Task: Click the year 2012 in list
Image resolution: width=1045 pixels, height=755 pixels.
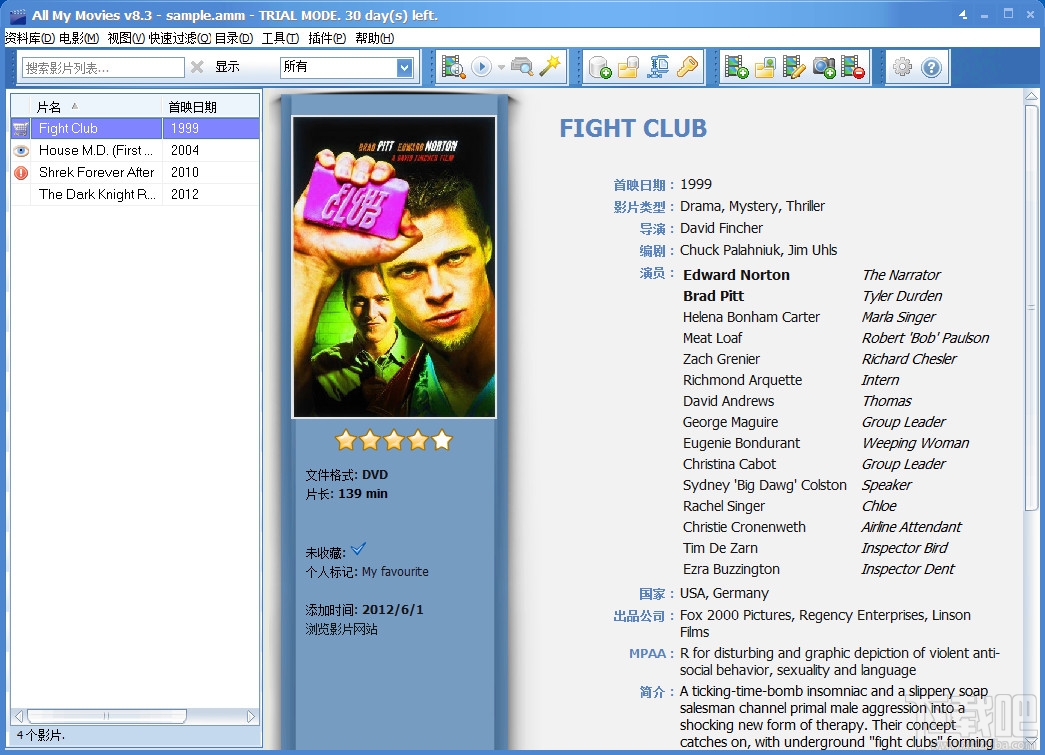Action: click(185, 195)
